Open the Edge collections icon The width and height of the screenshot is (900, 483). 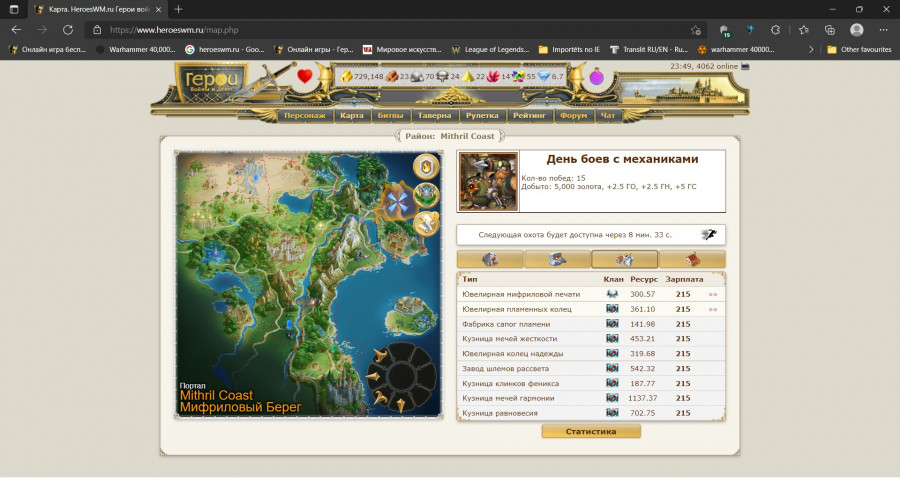pos(830,30)
